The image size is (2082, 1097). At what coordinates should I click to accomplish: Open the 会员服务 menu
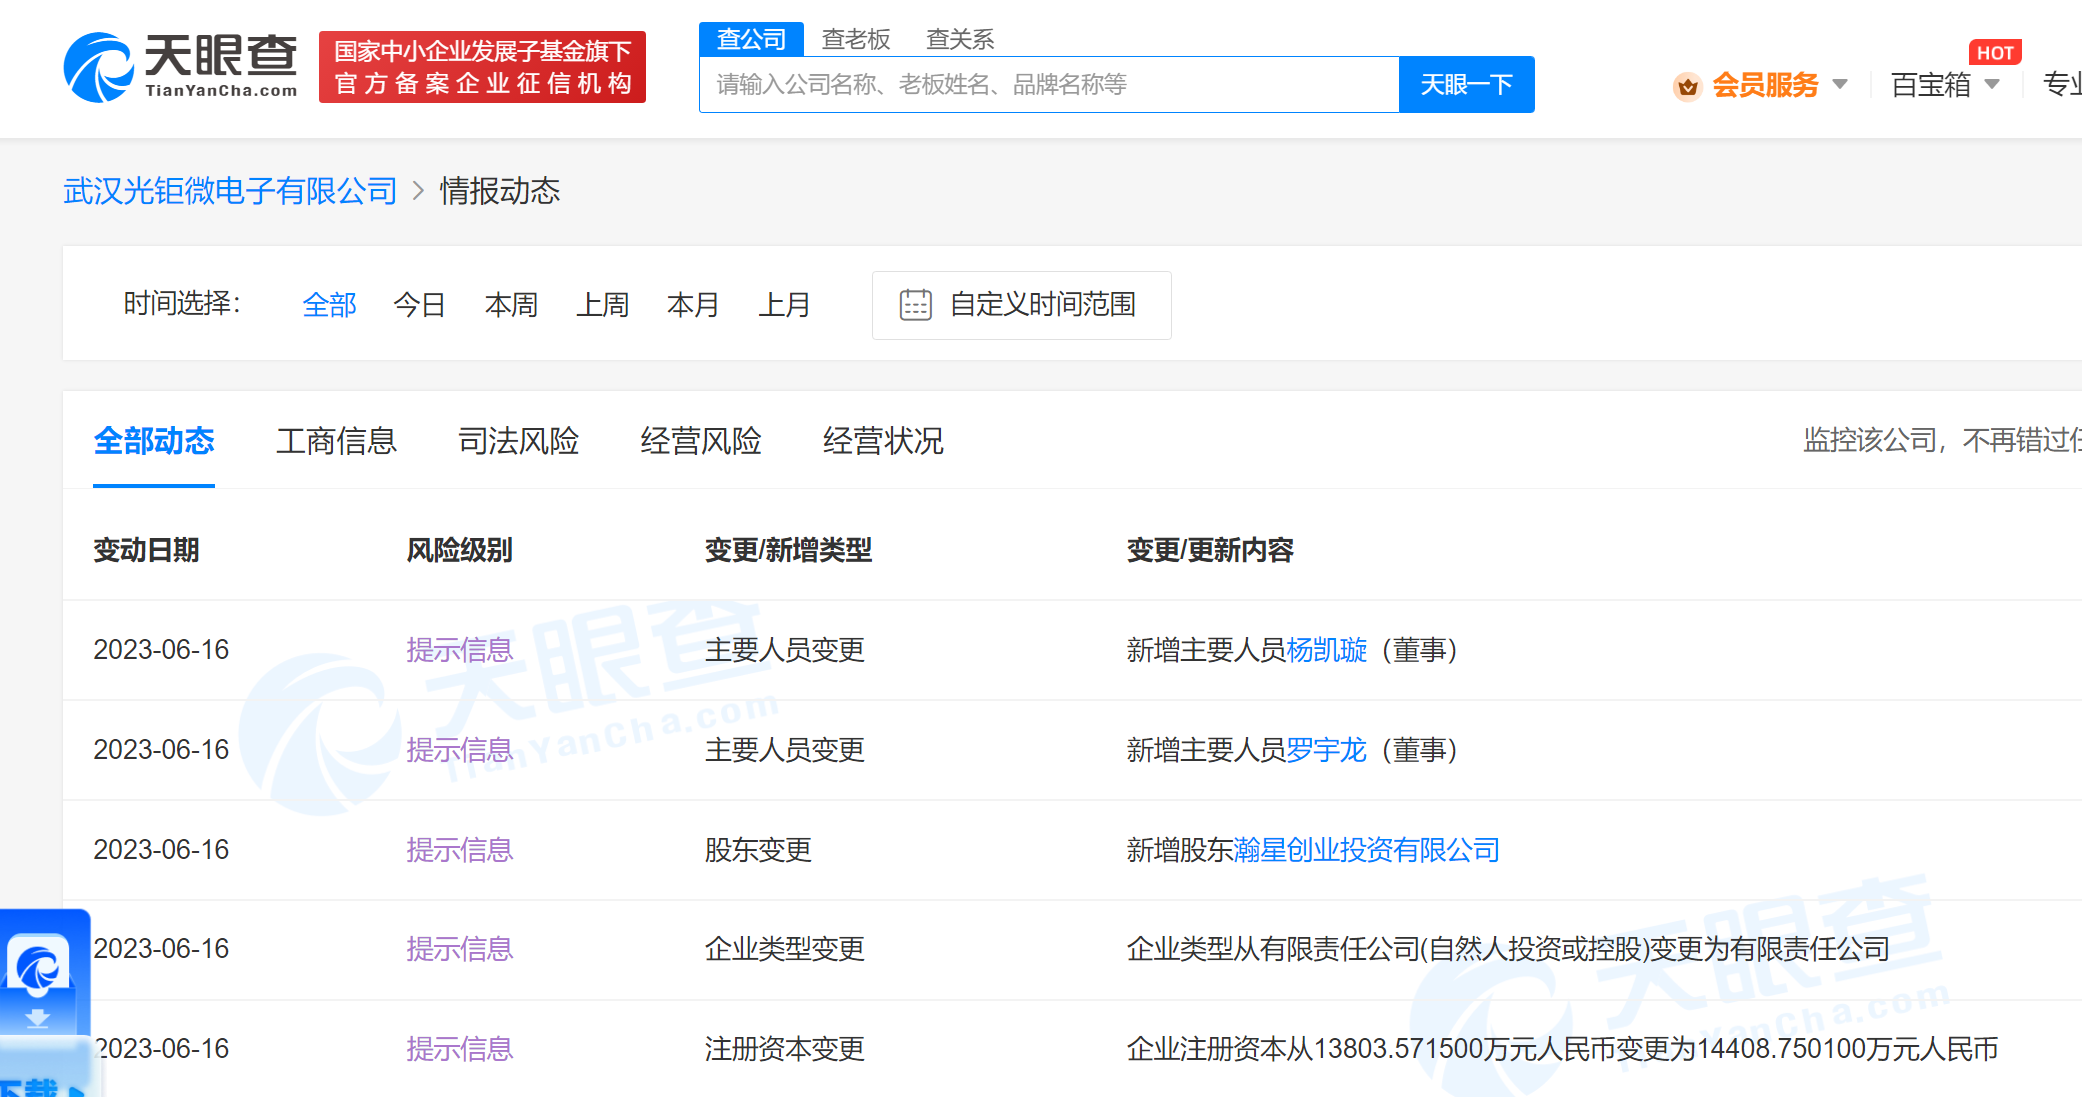[x=1765, y=85]
